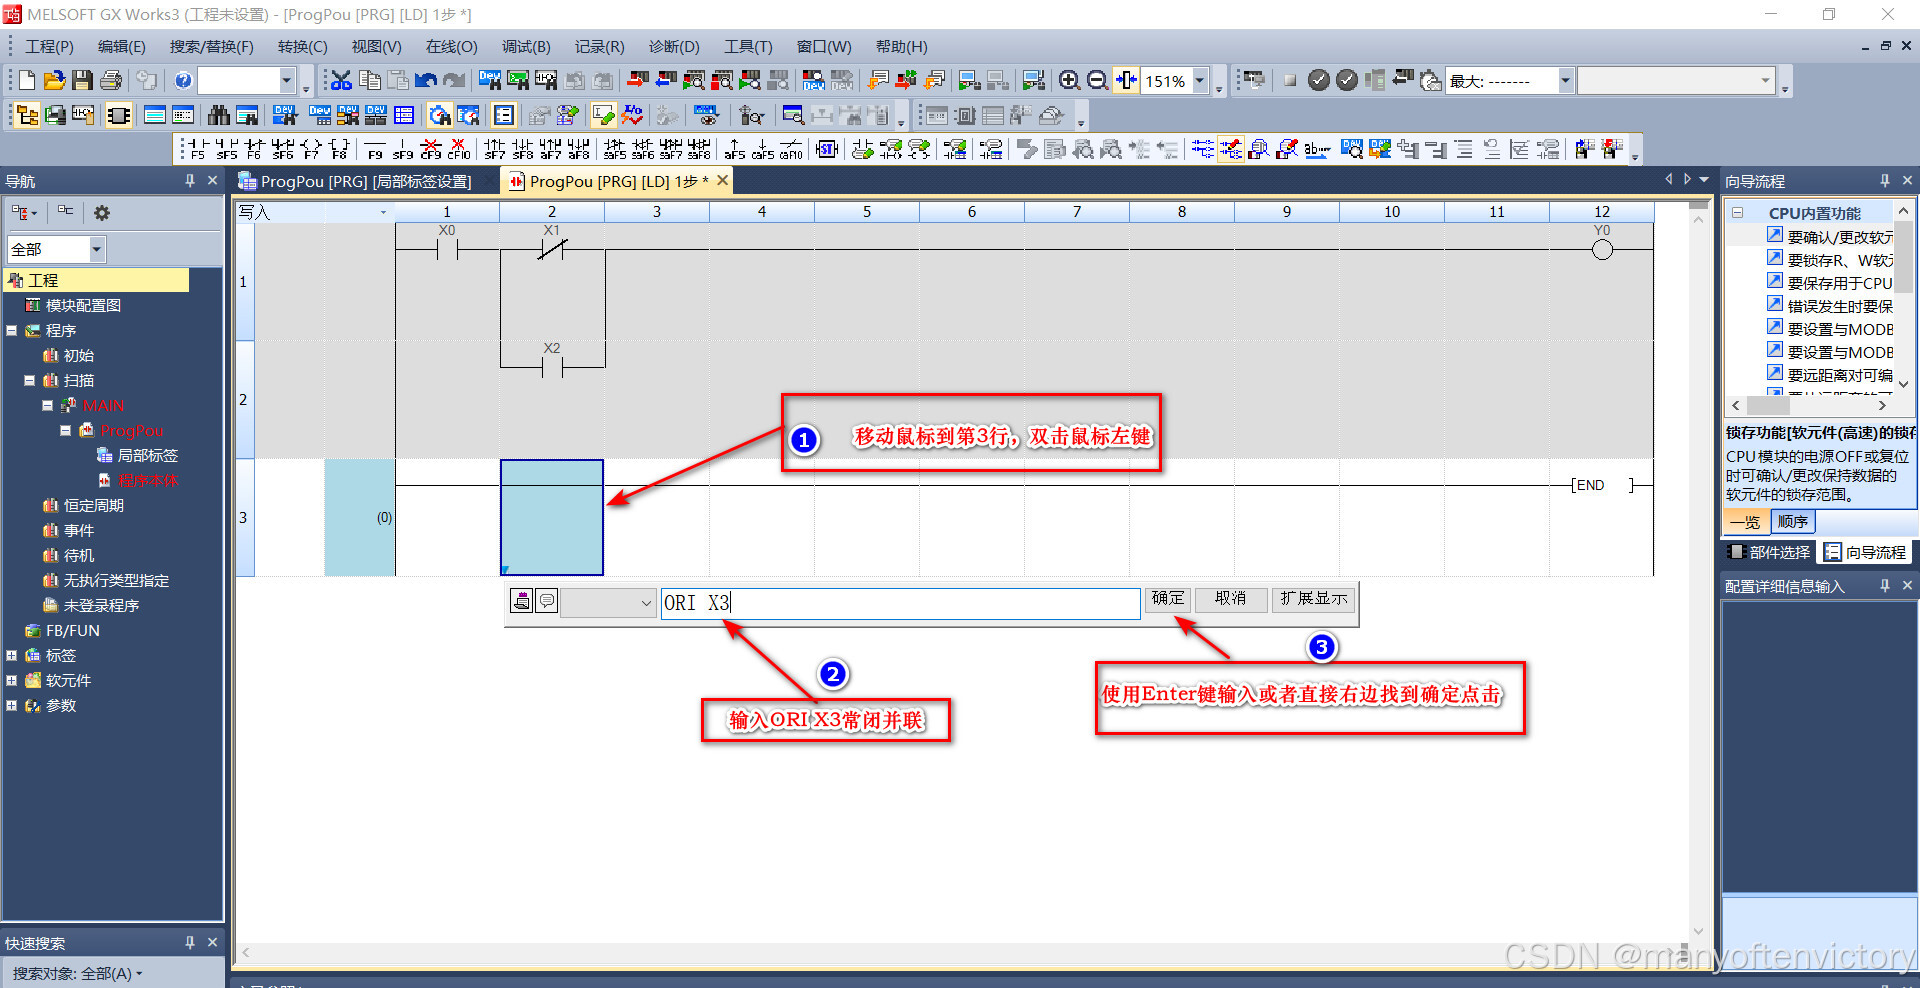Open the 转换(C) menu
The width and height of the screenshot is (1920, 988).
point(303,47)
